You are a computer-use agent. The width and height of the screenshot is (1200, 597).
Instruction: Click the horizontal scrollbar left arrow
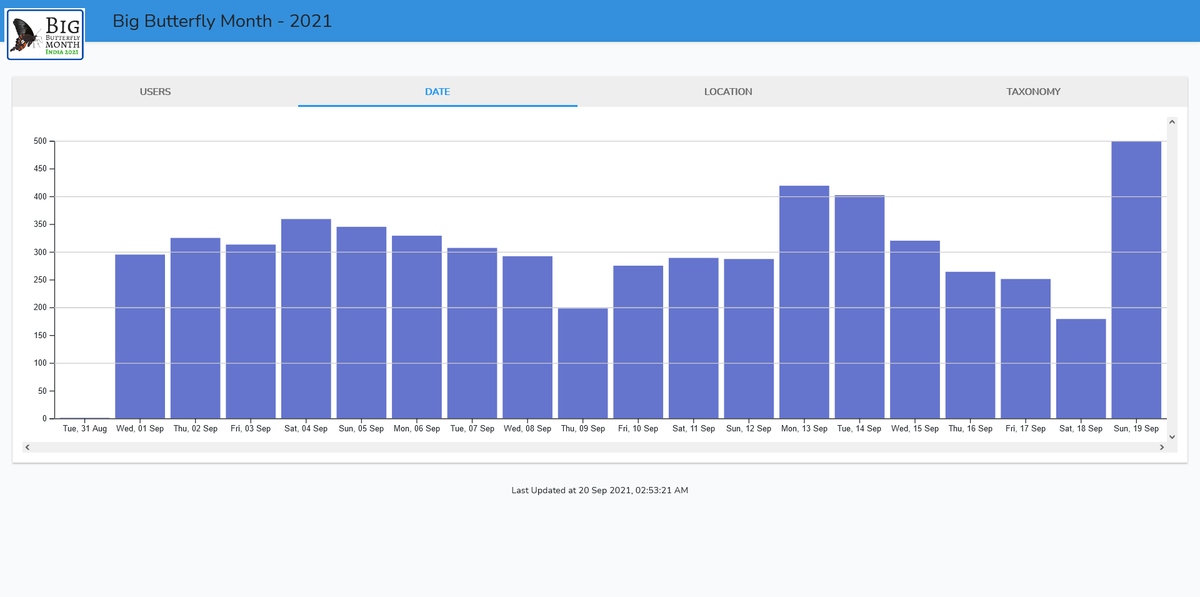(27, 448)
